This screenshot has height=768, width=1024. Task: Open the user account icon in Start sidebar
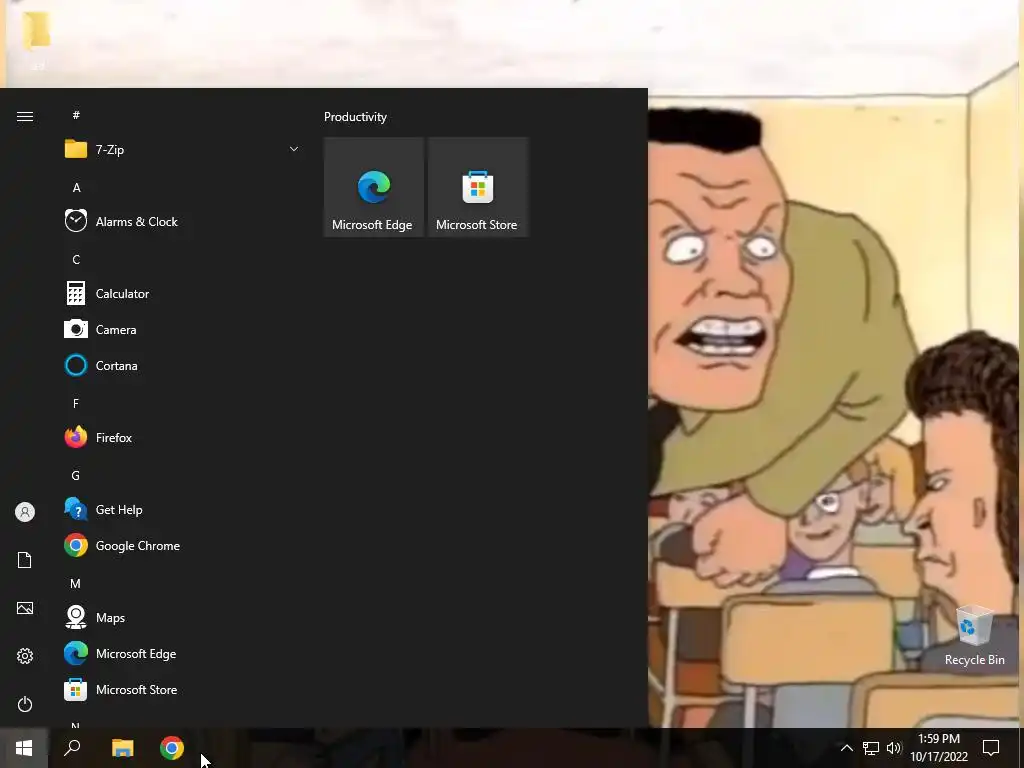tap(25, 512)
